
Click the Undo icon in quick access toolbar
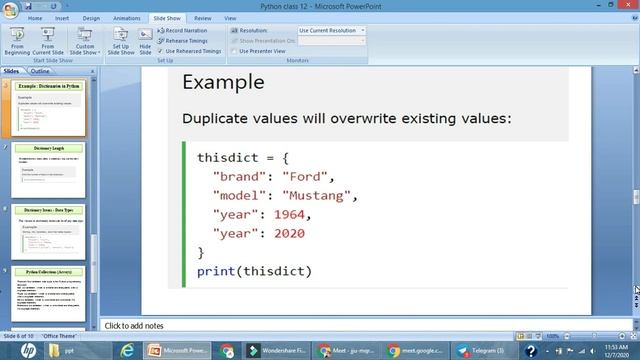tap(53, 6)
